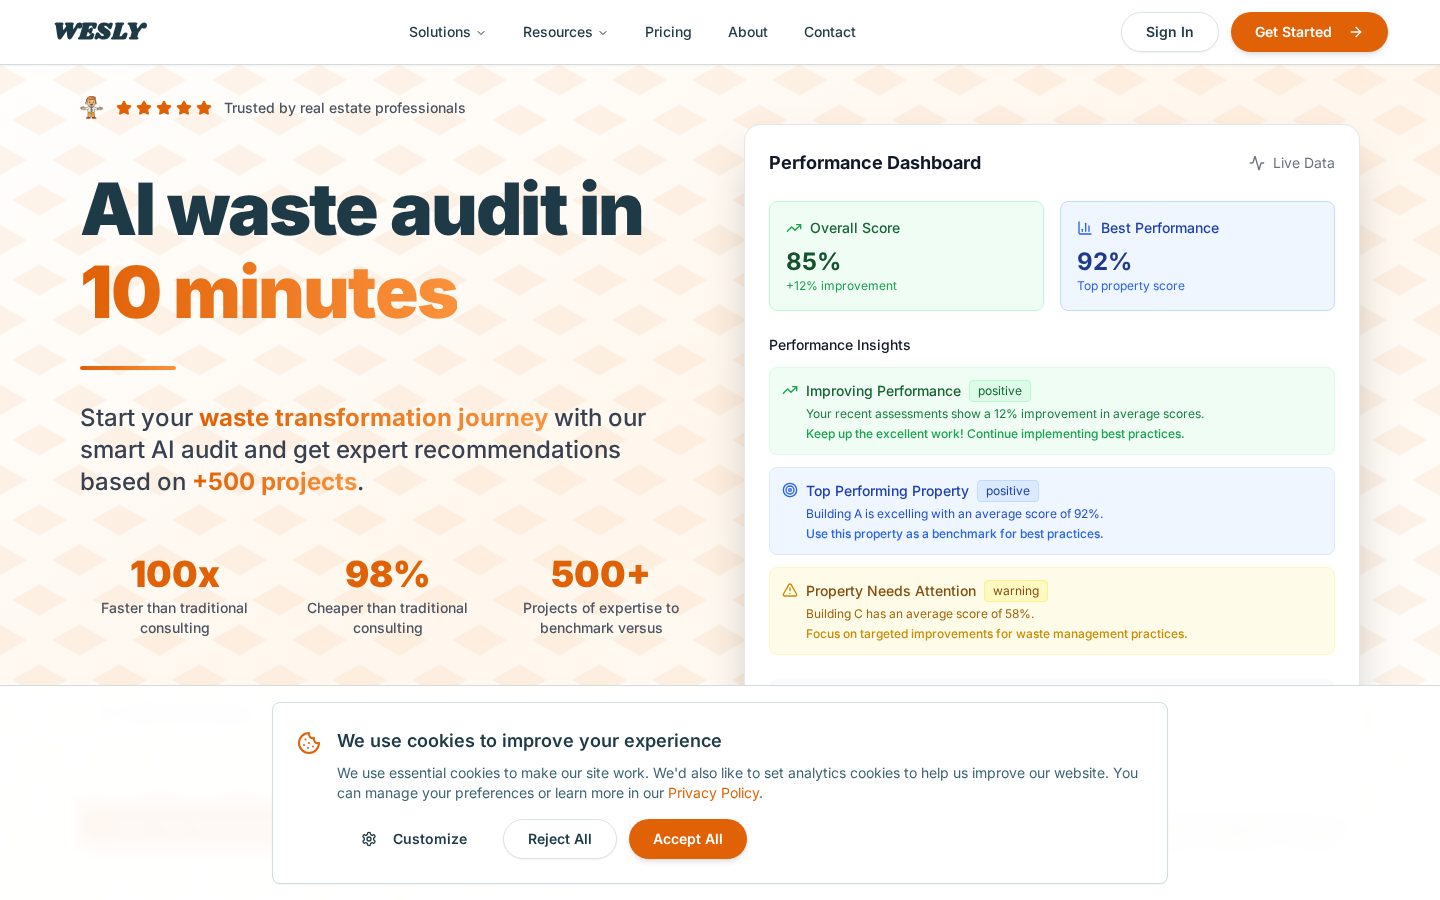
Task: Open the Privacy Policy link
Action: point(714,793)
